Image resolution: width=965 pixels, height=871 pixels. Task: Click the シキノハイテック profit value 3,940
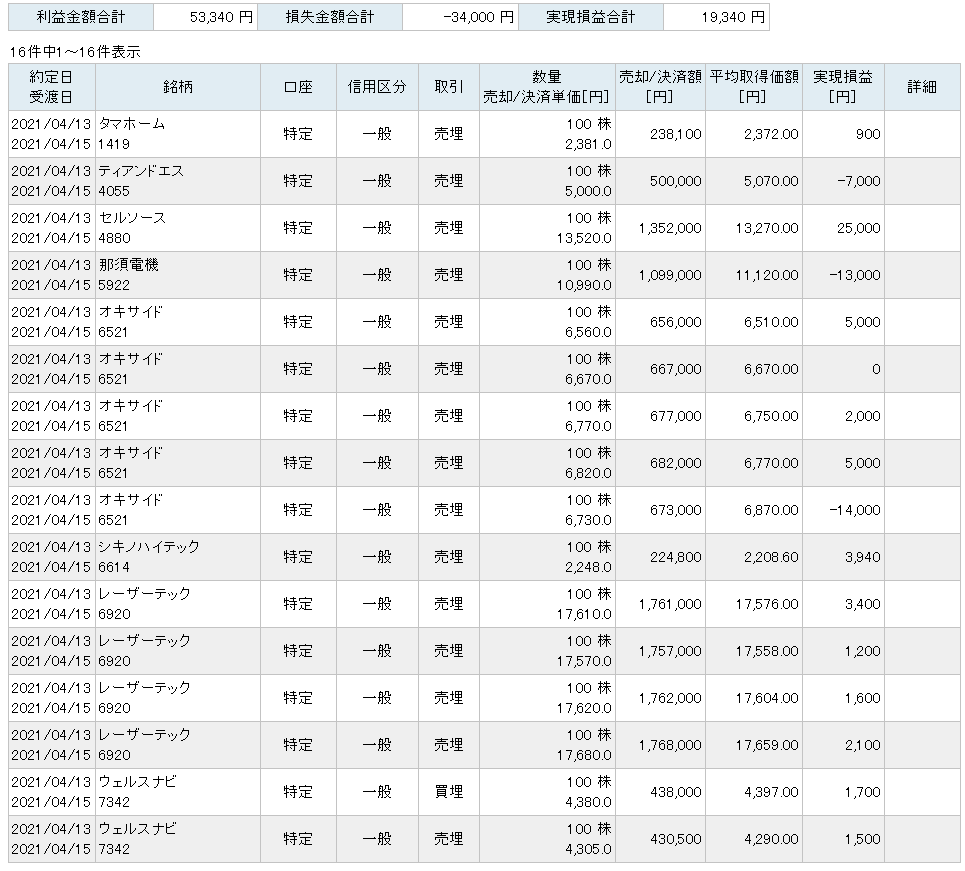[862, 557]
